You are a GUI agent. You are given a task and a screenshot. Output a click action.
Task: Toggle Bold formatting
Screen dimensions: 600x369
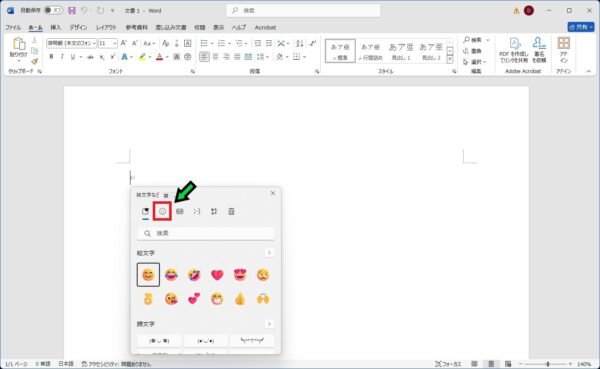[x=51, y=57]
